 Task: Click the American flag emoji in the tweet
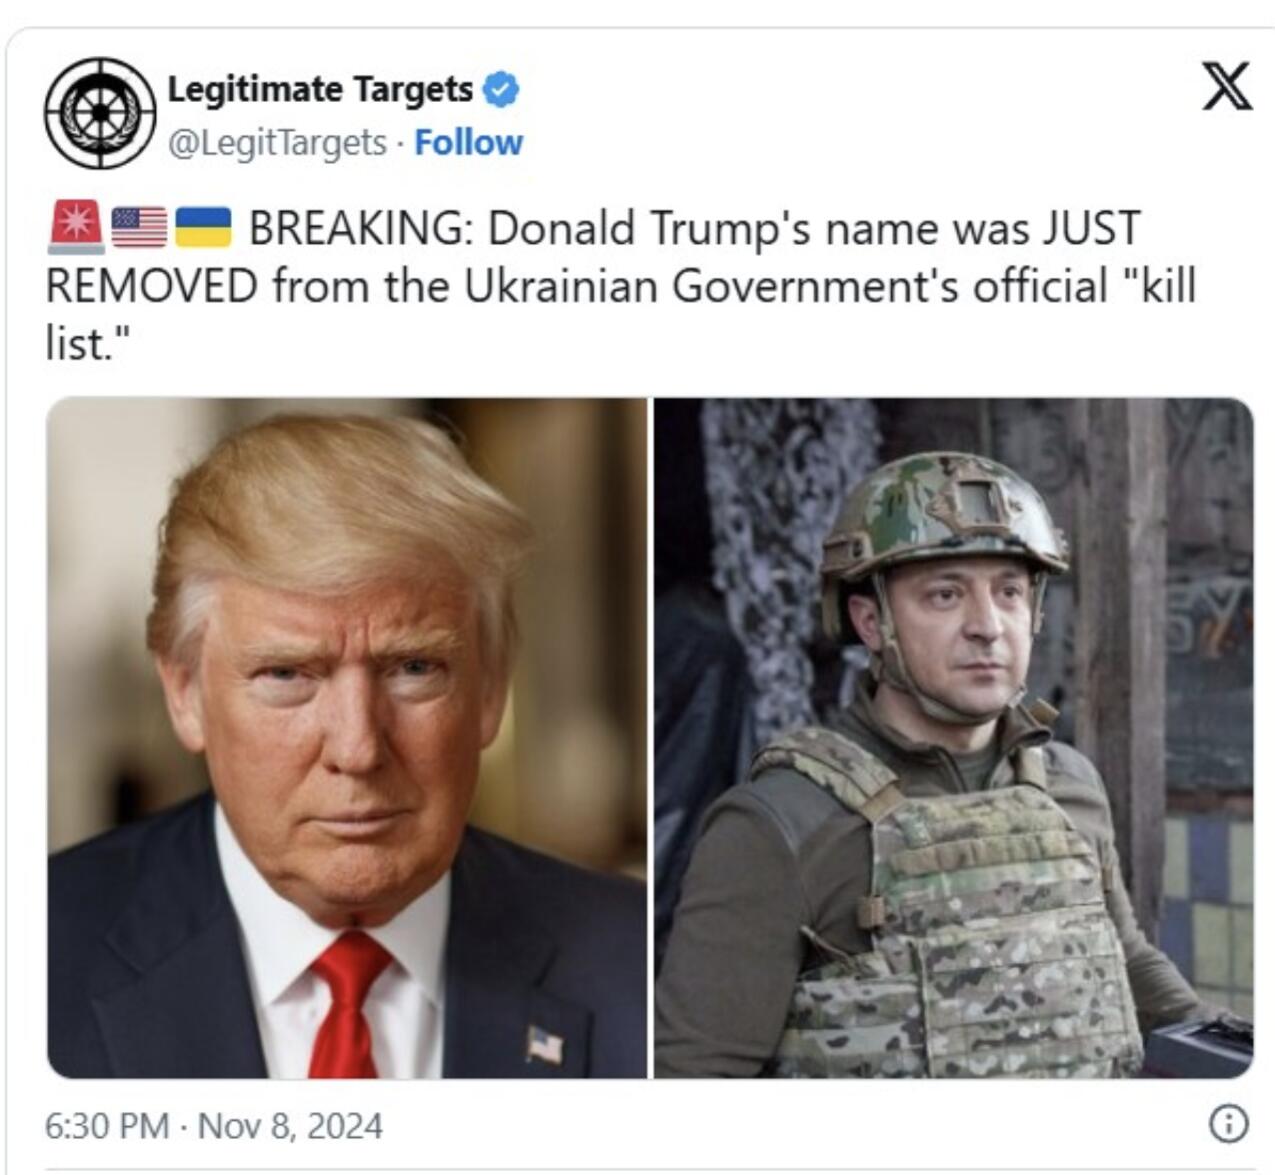pos(139,227)
